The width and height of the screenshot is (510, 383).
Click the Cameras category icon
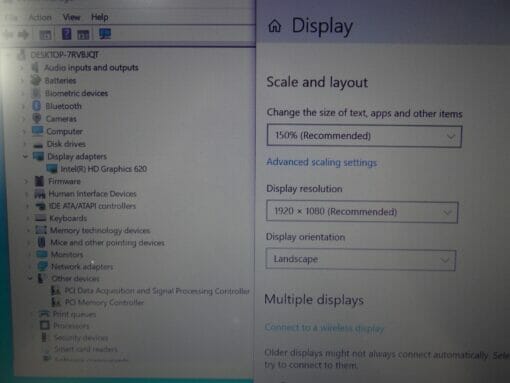click(x=37, y=119)
